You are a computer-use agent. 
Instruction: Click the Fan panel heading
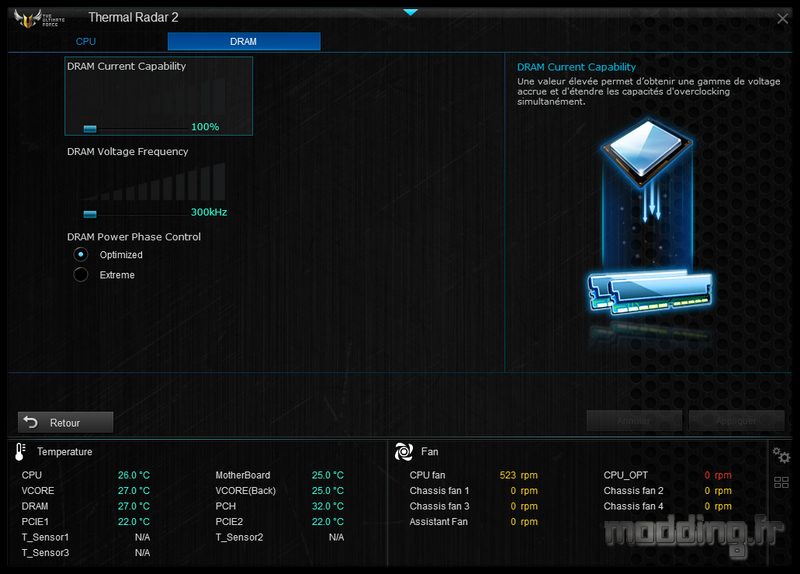pyautogui.click(x=430, y=452)
